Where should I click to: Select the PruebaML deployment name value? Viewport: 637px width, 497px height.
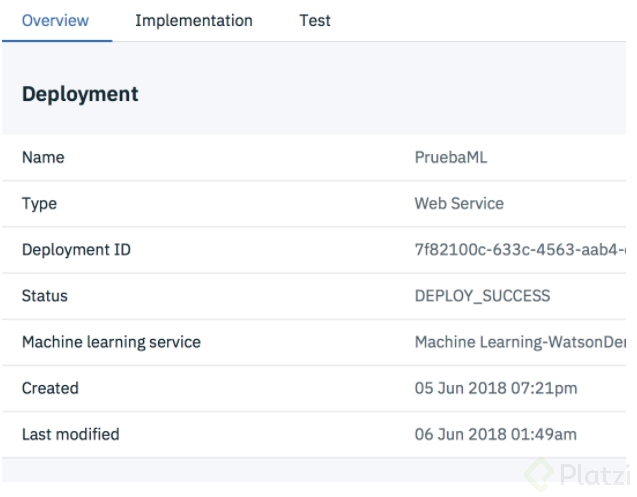point(453,158)
